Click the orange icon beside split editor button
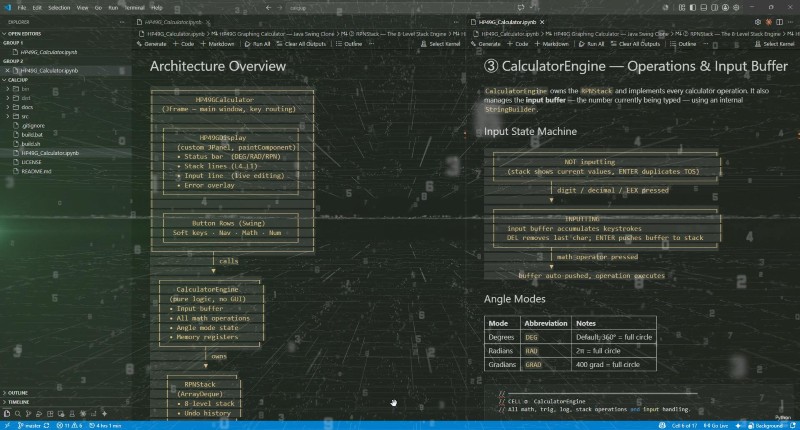This screenshot has height=430, width=800. pos(768,22)
